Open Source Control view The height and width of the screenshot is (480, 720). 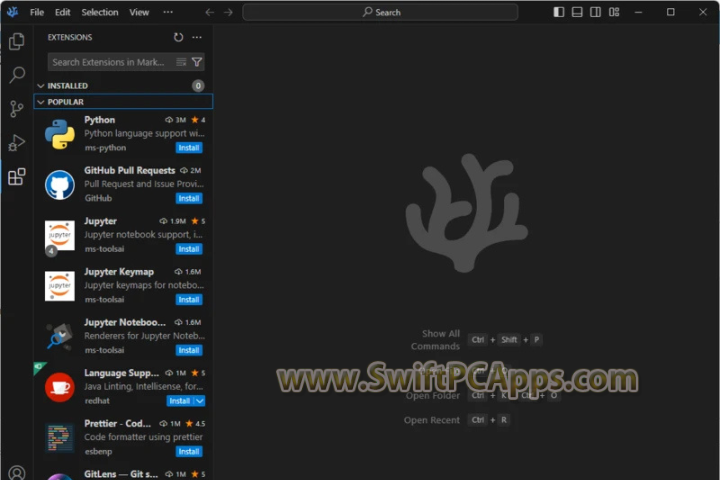[x=17, y=109]
